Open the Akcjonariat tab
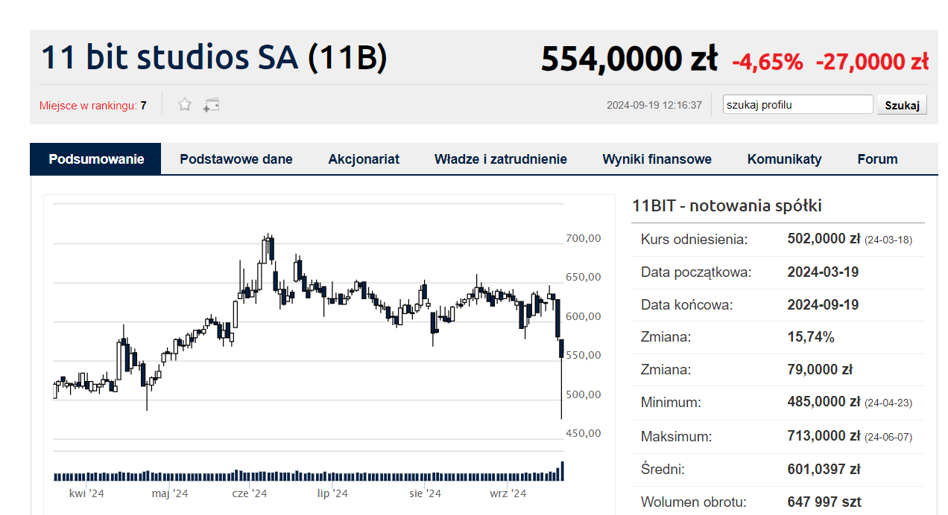 (363, 159)
